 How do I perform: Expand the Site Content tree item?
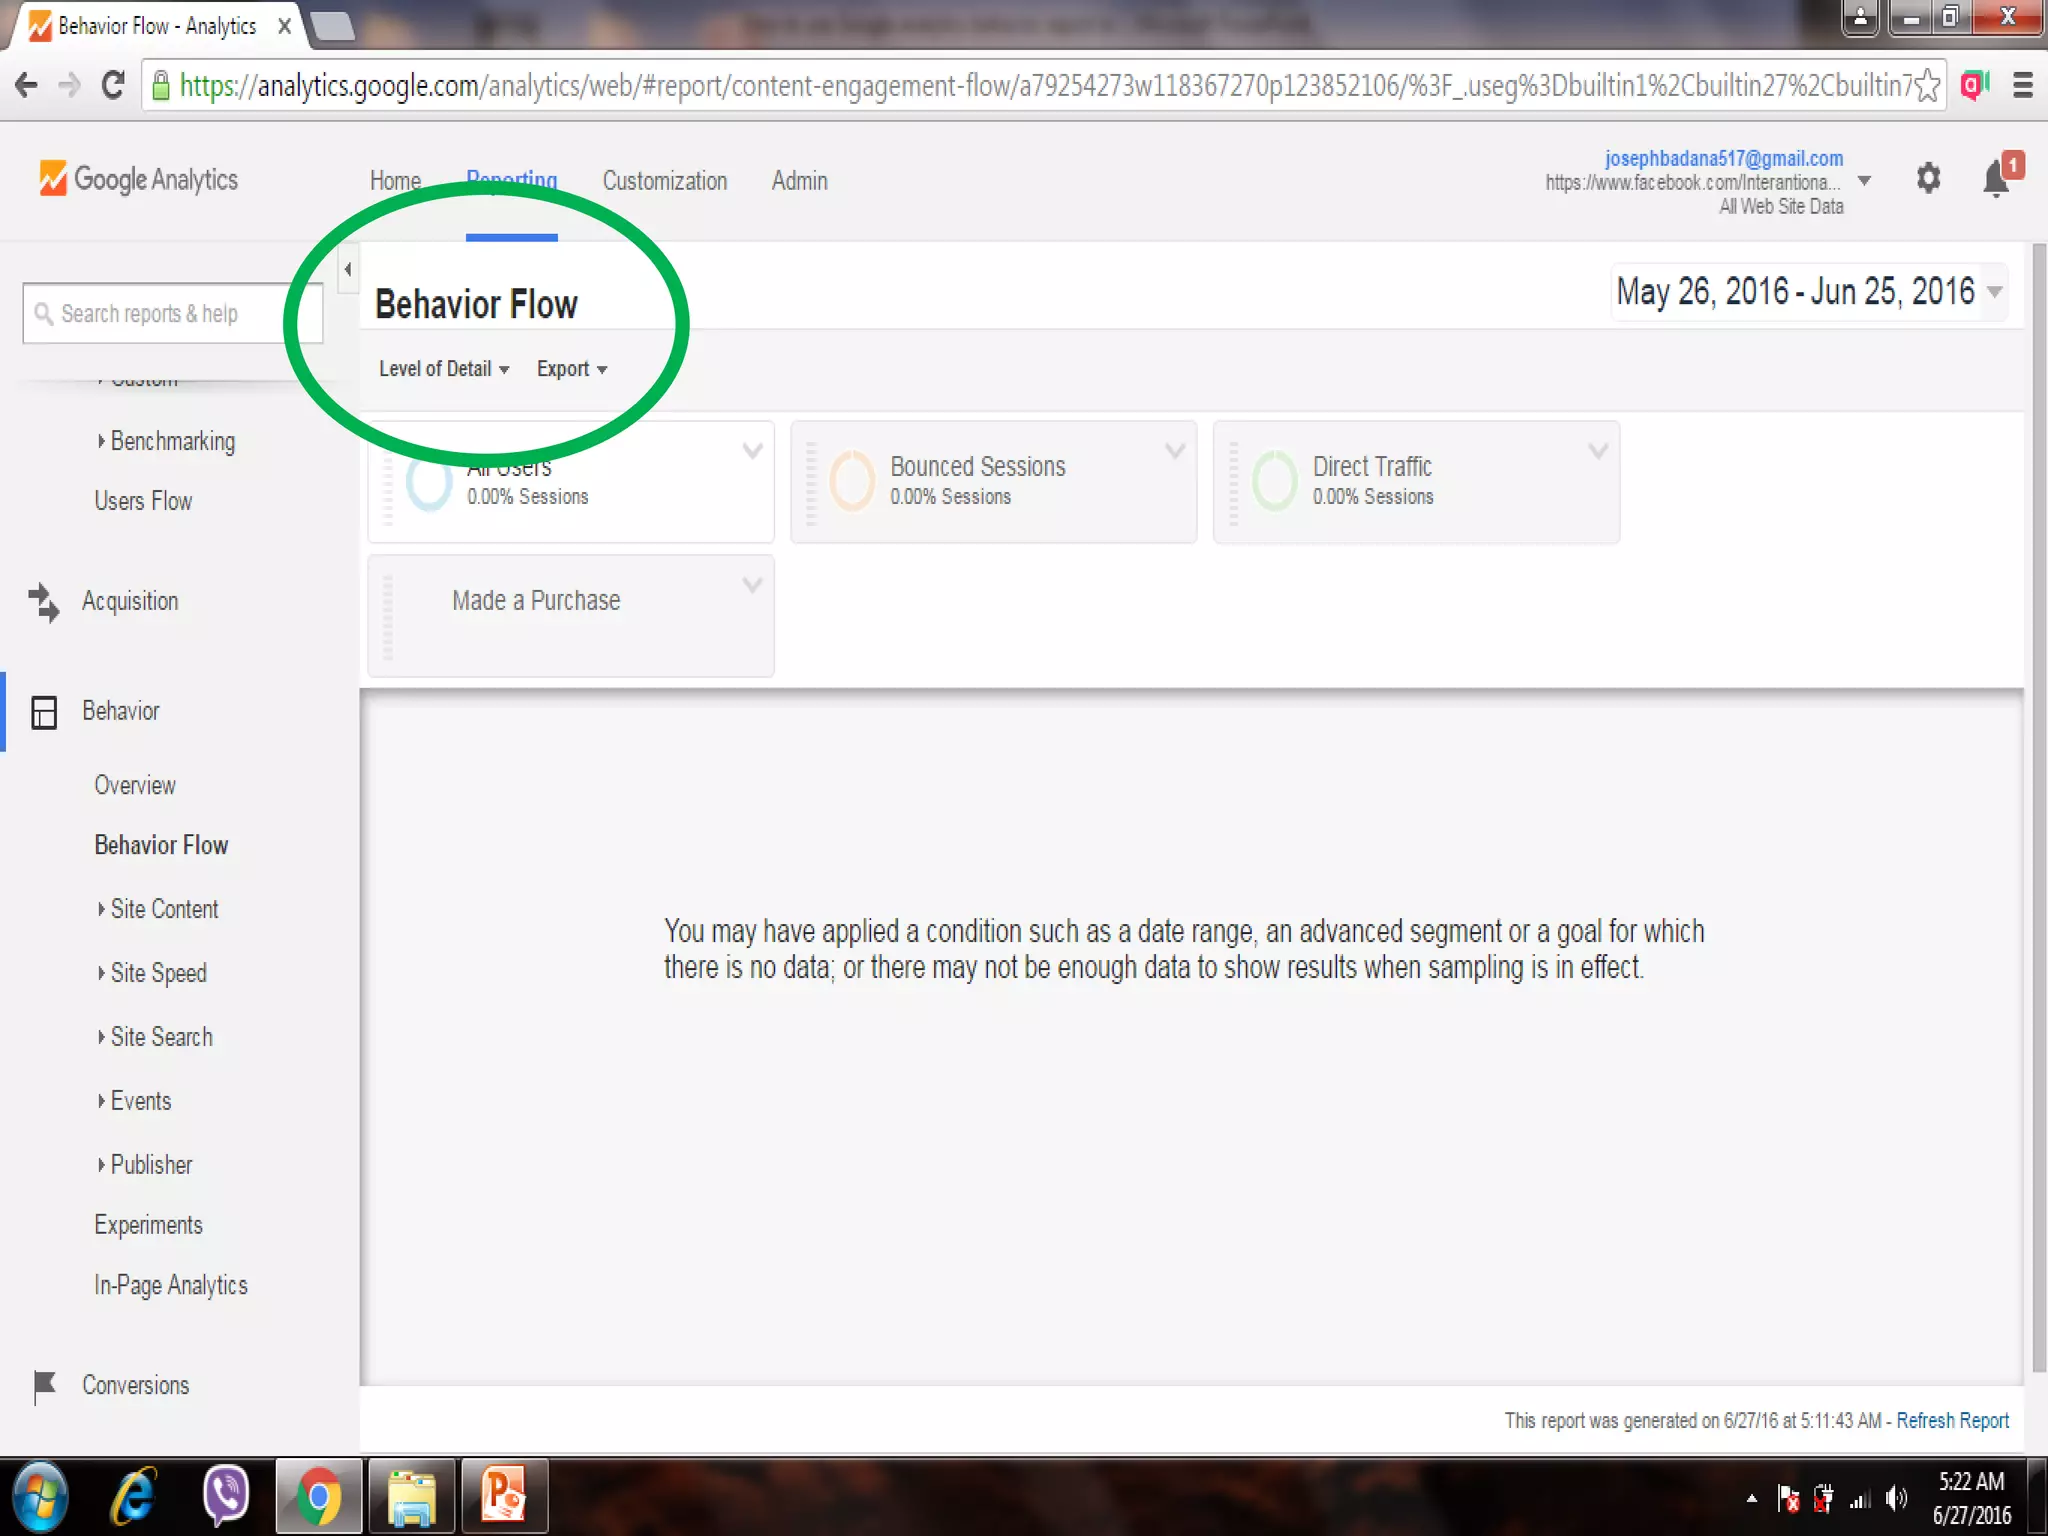[x=163, y=909]
